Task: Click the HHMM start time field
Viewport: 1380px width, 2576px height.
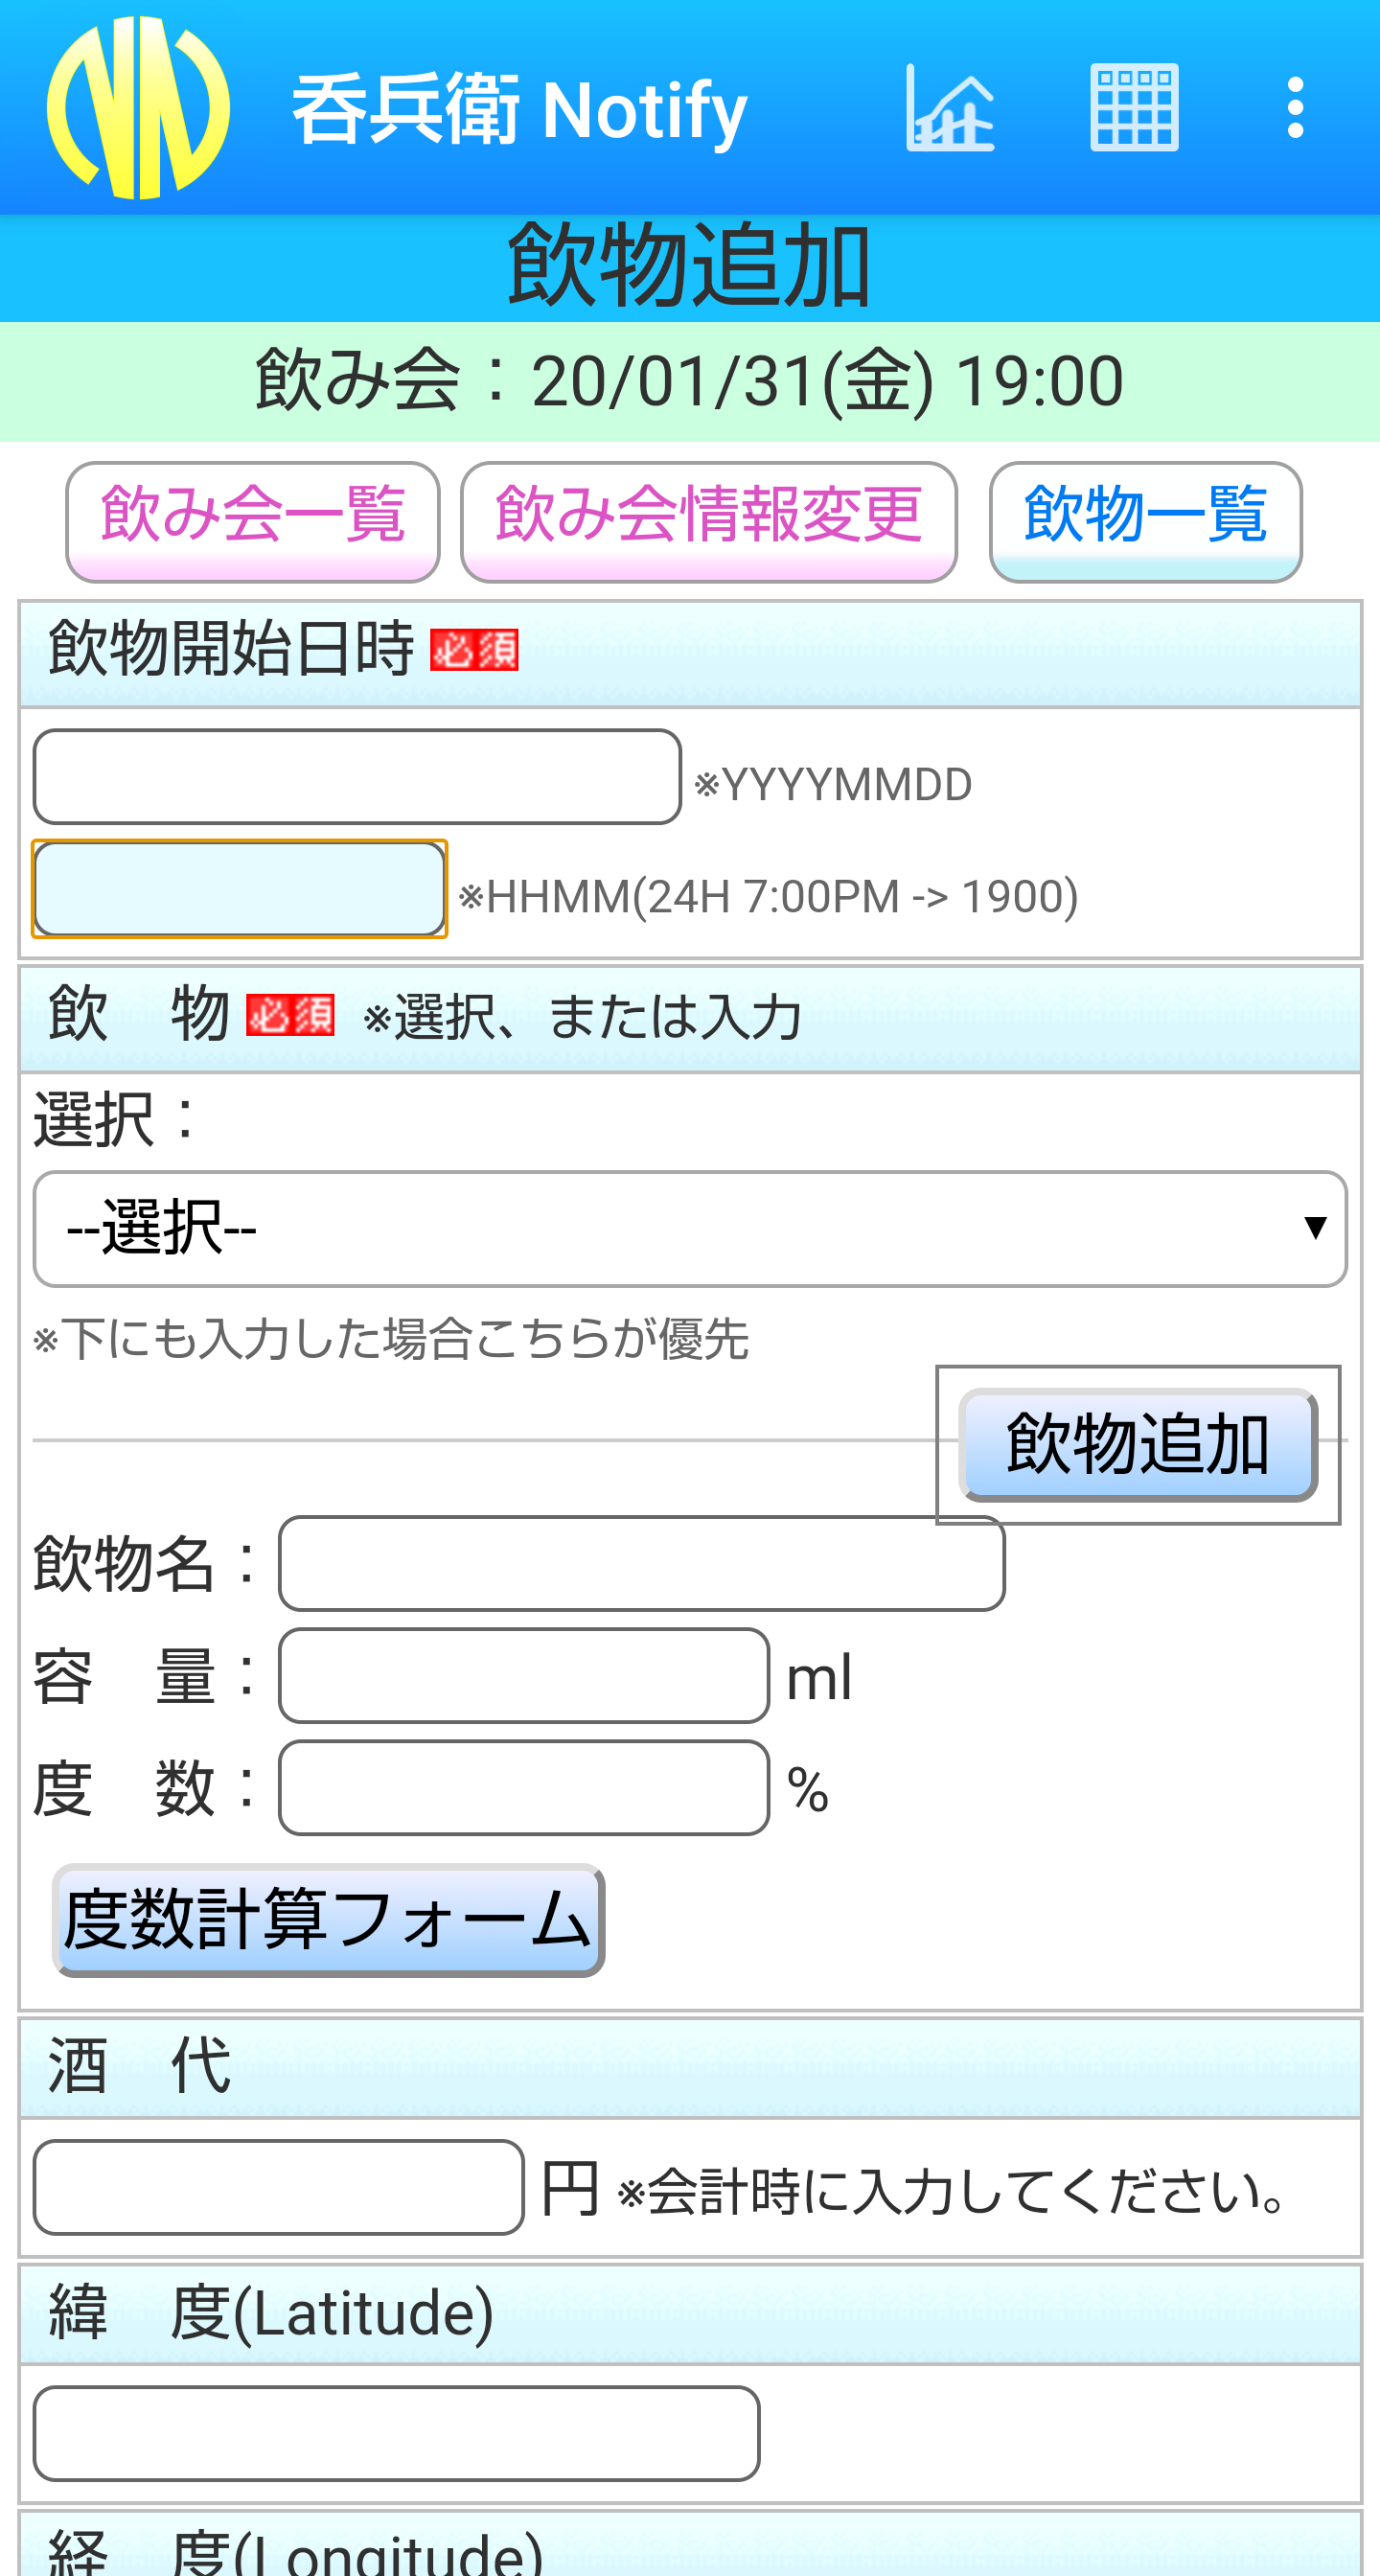Action: [x=240, y=889]
